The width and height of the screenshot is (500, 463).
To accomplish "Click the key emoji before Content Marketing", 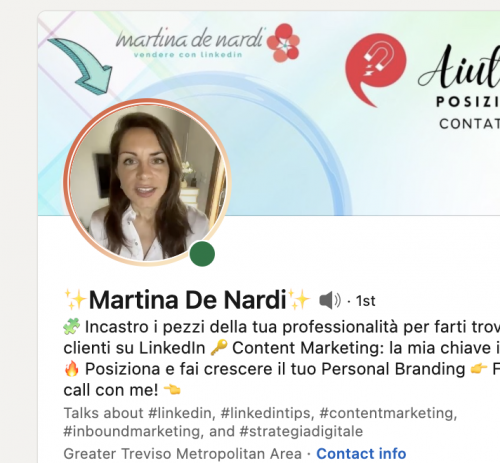I will click(219, 348).
